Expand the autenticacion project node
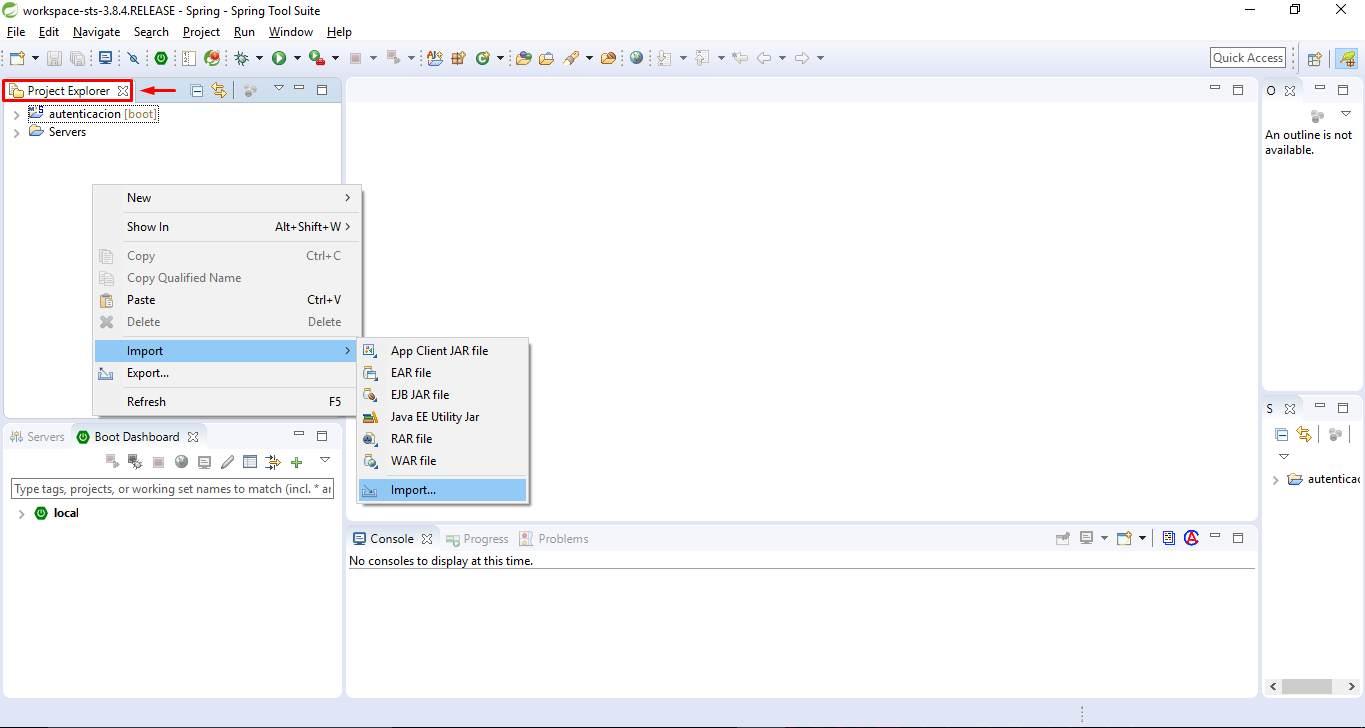Screen dimensions: 1365x728 17,115
